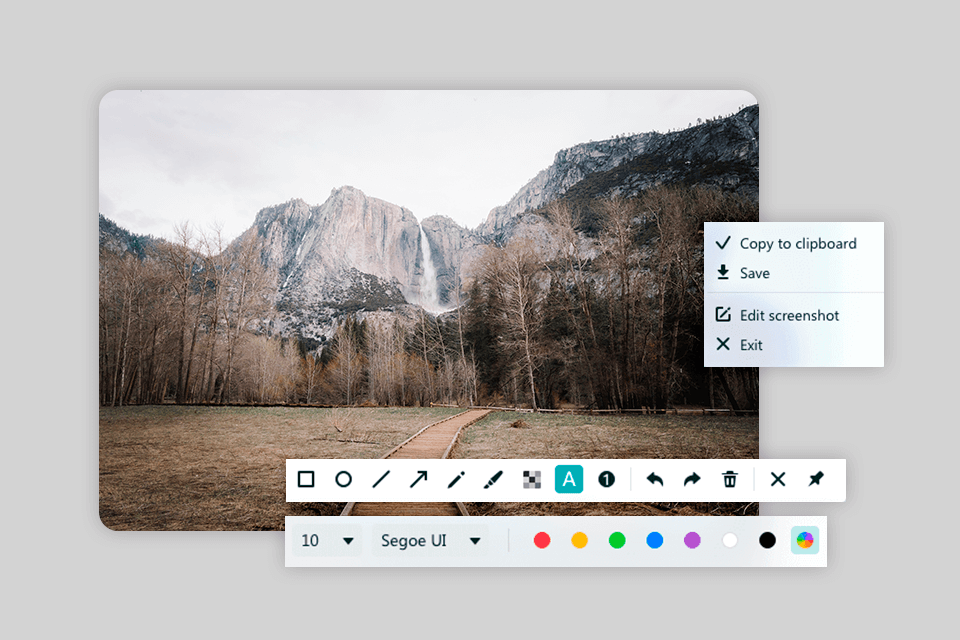Select the Pencil freehand tool

click(x=456, y=479)
